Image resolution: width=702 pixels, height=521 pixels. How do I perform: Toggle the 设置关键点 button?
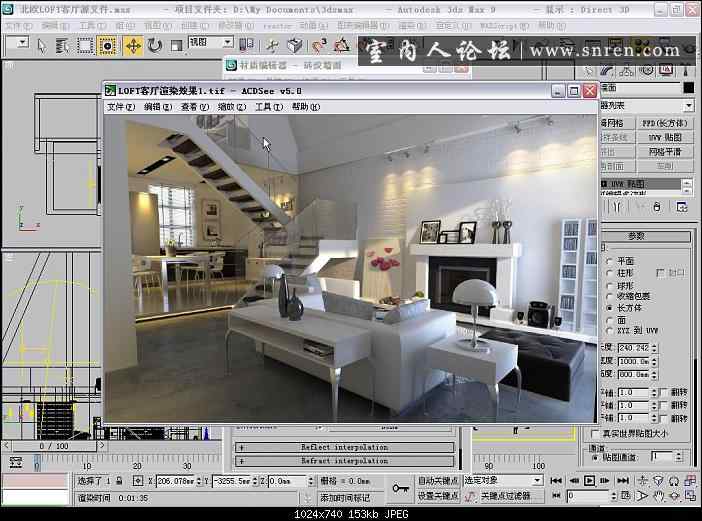coord(438,496)
